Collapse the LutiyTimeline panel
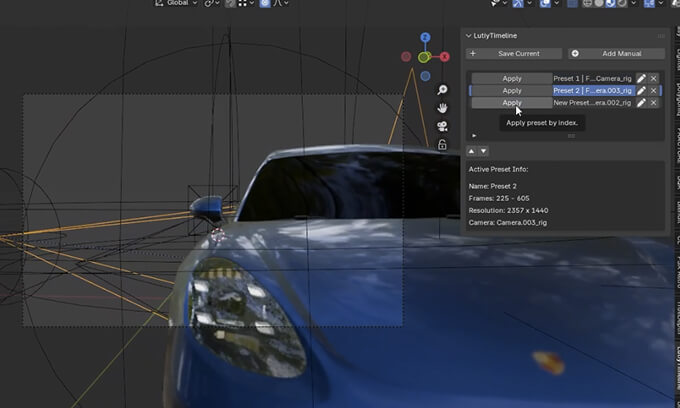 [470, 35]
